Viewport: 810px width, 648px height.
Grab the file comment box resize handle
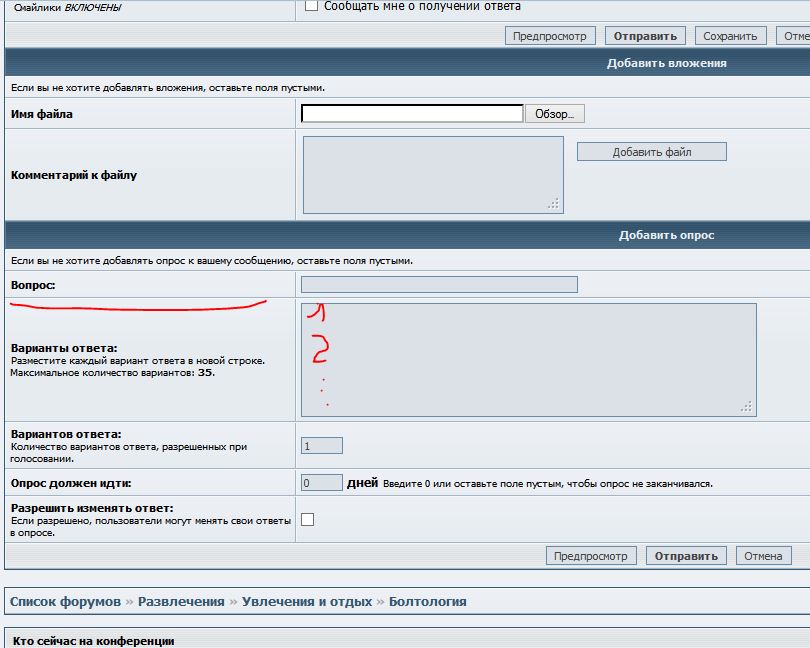(x=553, y=204)
